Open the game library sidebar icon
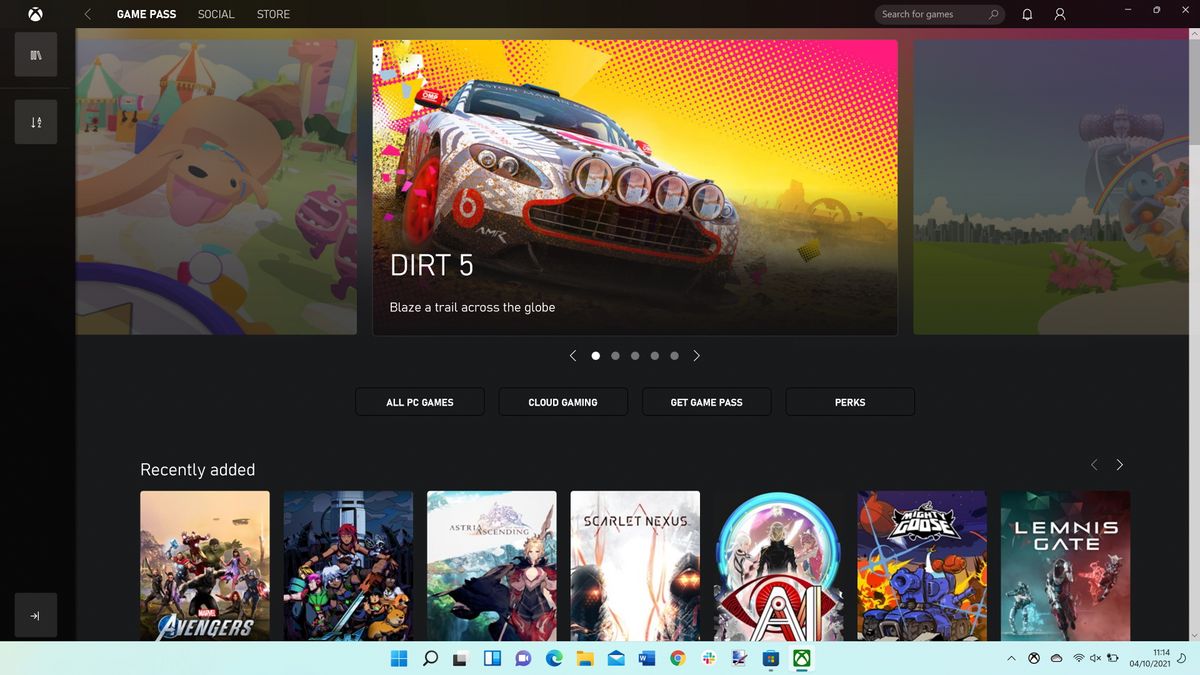Viewport: 1200px width, 675px height. click(35, 54)
